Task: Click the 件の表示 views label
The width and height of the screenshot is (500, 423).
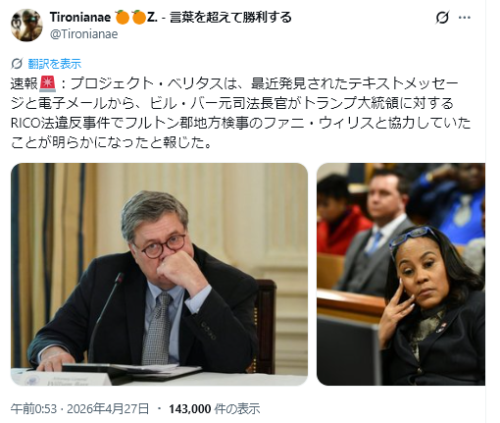Action: pos(237,409)
